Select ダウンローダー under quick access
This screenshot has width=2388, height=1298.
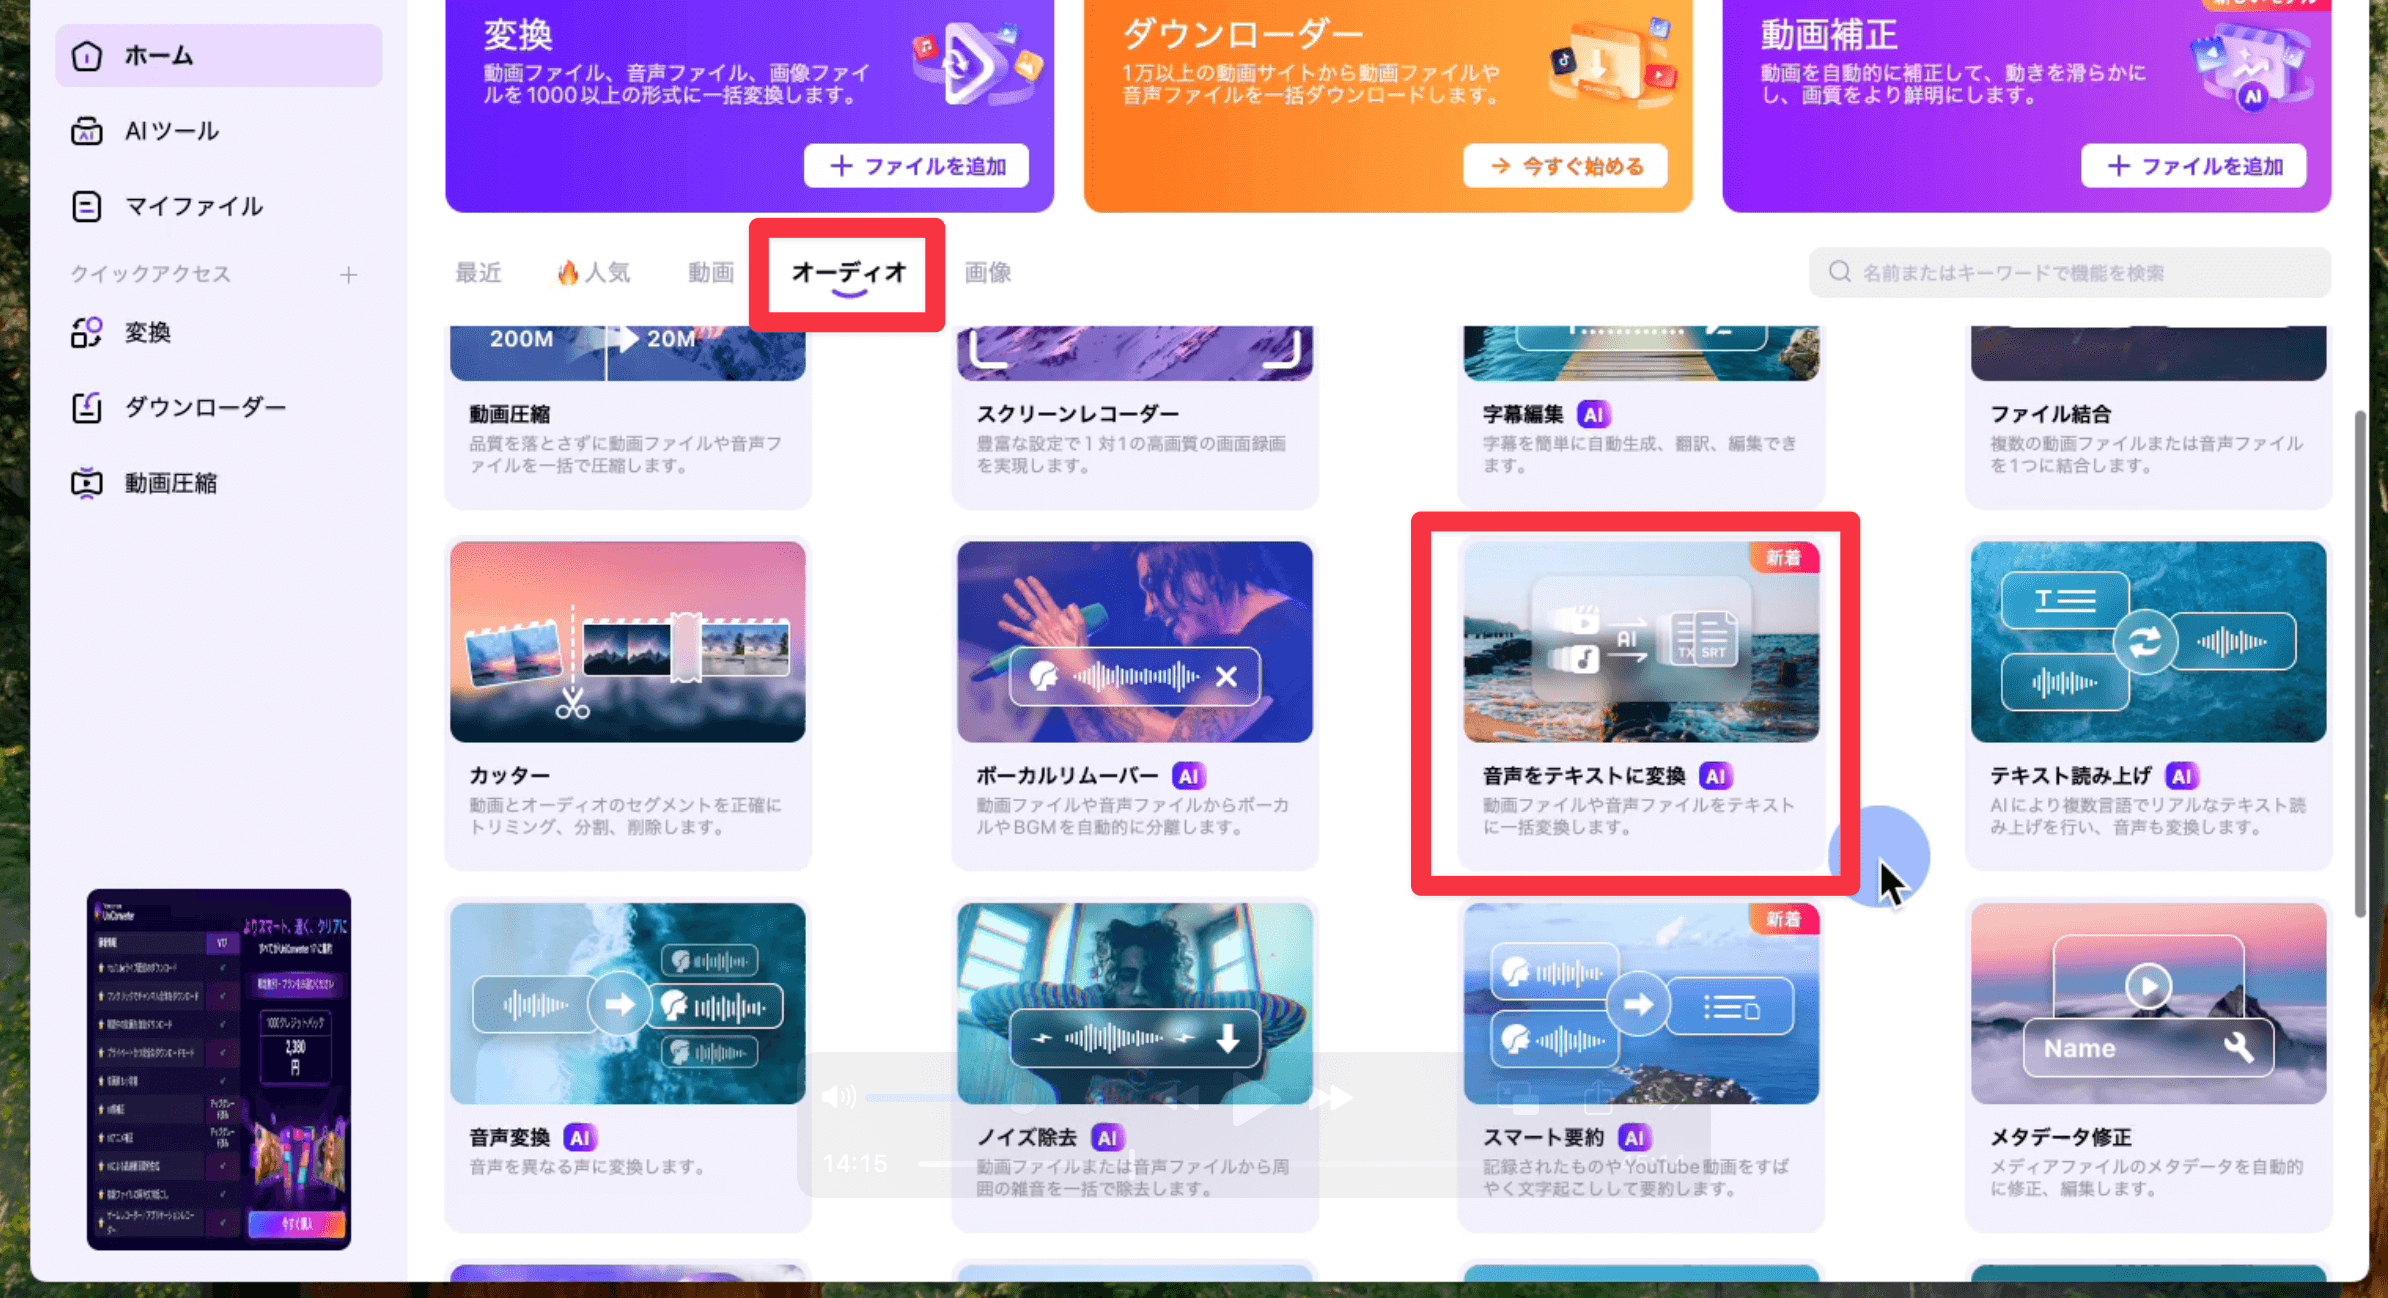point(204,407)
